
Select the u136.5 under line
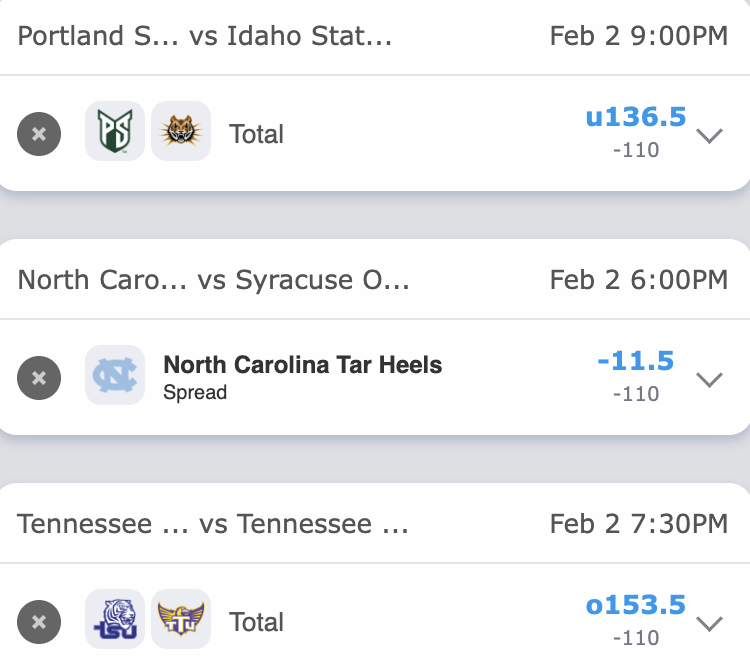636,118
